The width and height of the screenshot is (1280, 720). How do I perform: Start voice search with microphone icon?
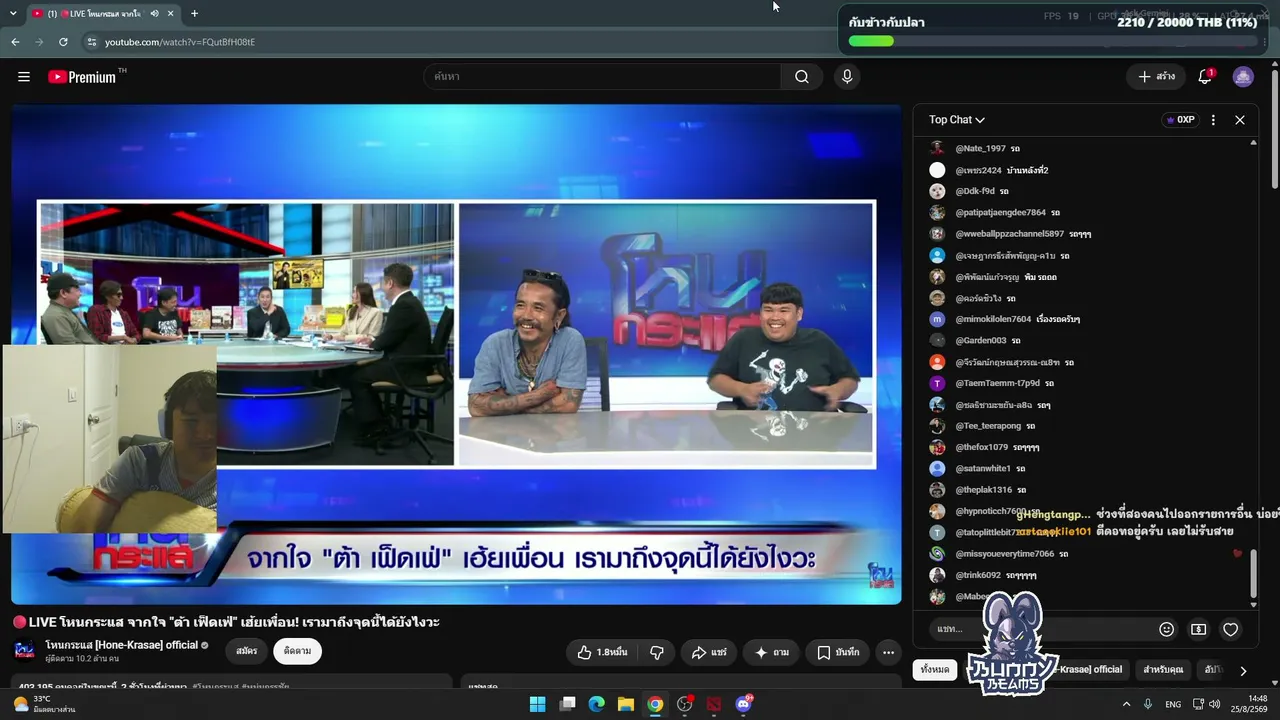[x=847, y=77]
